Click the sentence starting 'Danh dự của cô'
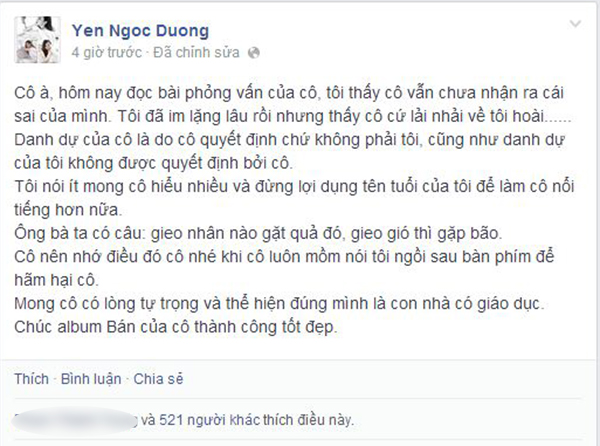Screen dimensions: 600x446 click(290, 140)
